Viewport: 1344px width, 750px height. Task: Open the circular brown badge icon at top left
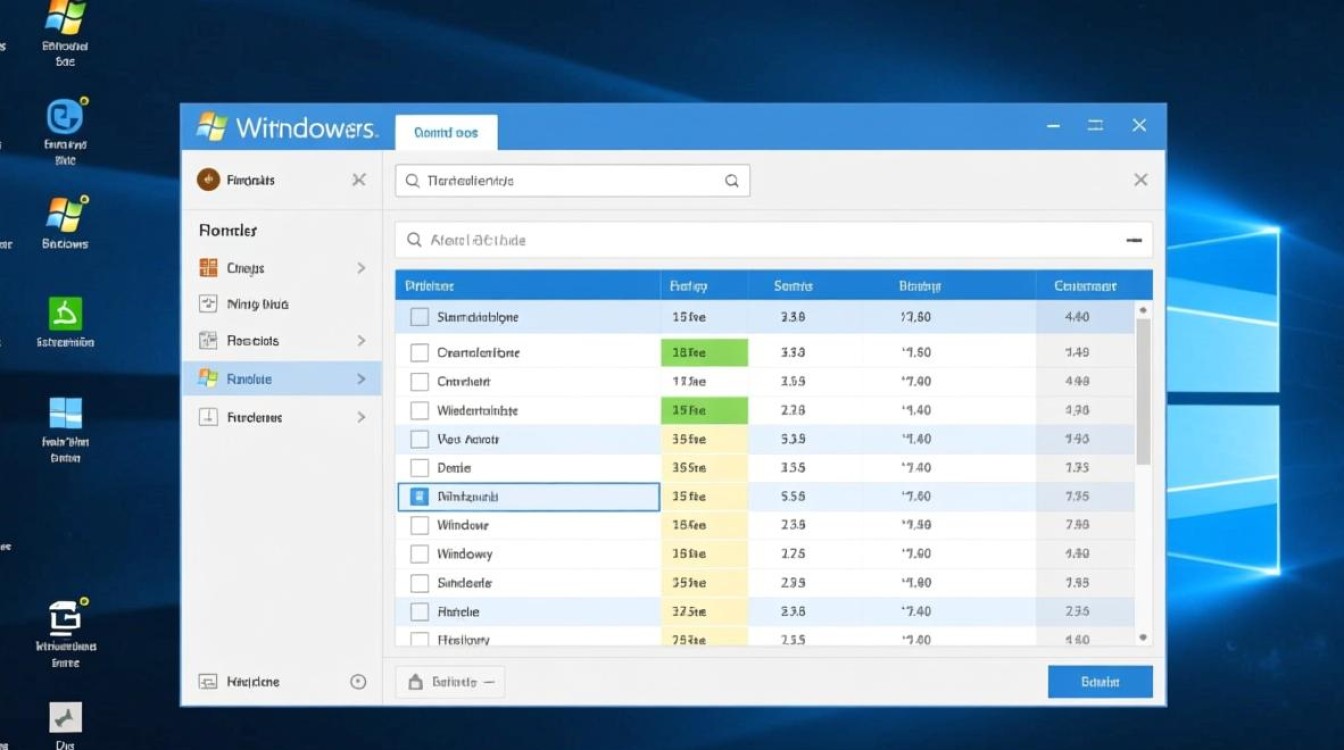208,179
